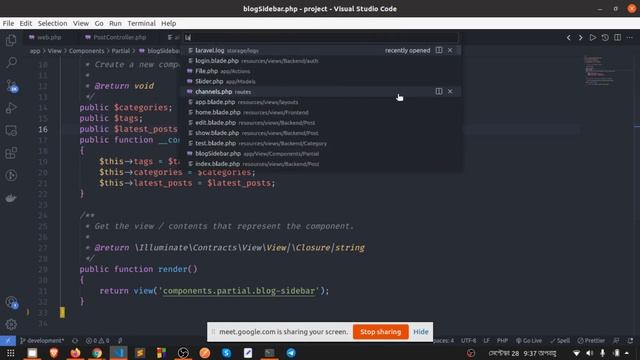
Task: Go back with the left arrow in the editor toolbar
Action: point(569,38)
